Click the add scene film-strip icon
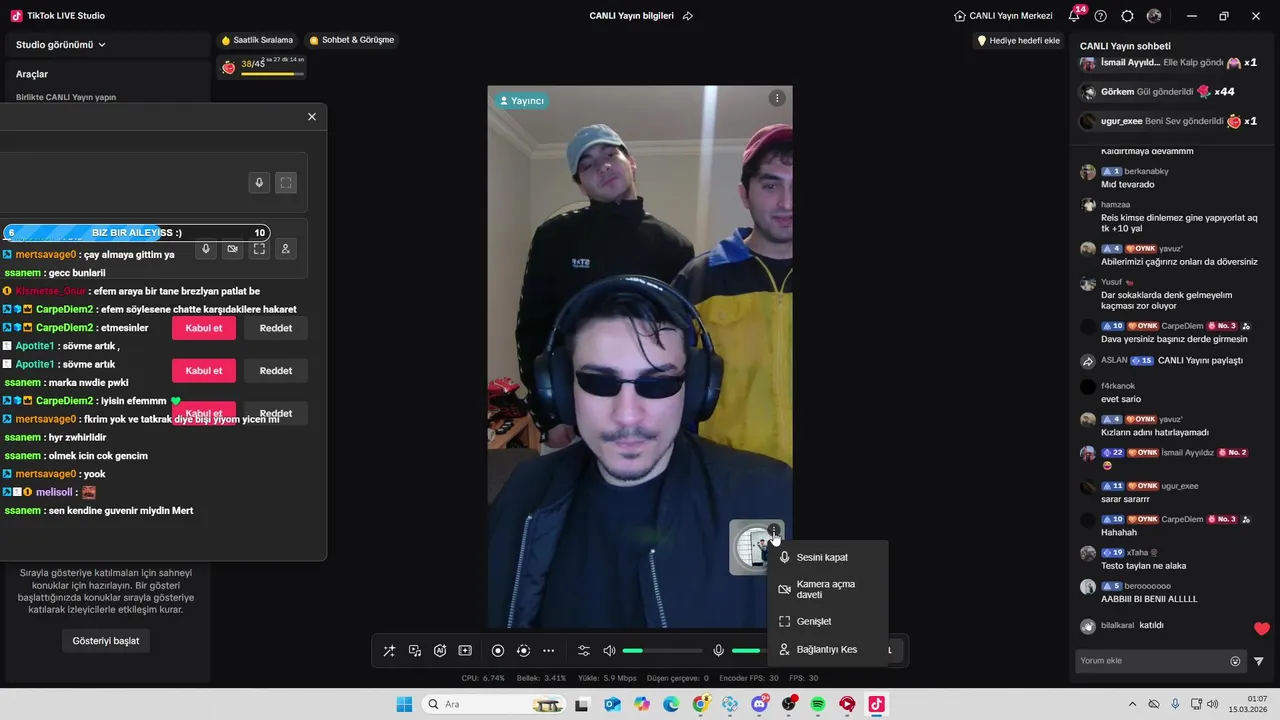Image resolution: width=1280 pixels, height=720 pixels. [465, 651]
